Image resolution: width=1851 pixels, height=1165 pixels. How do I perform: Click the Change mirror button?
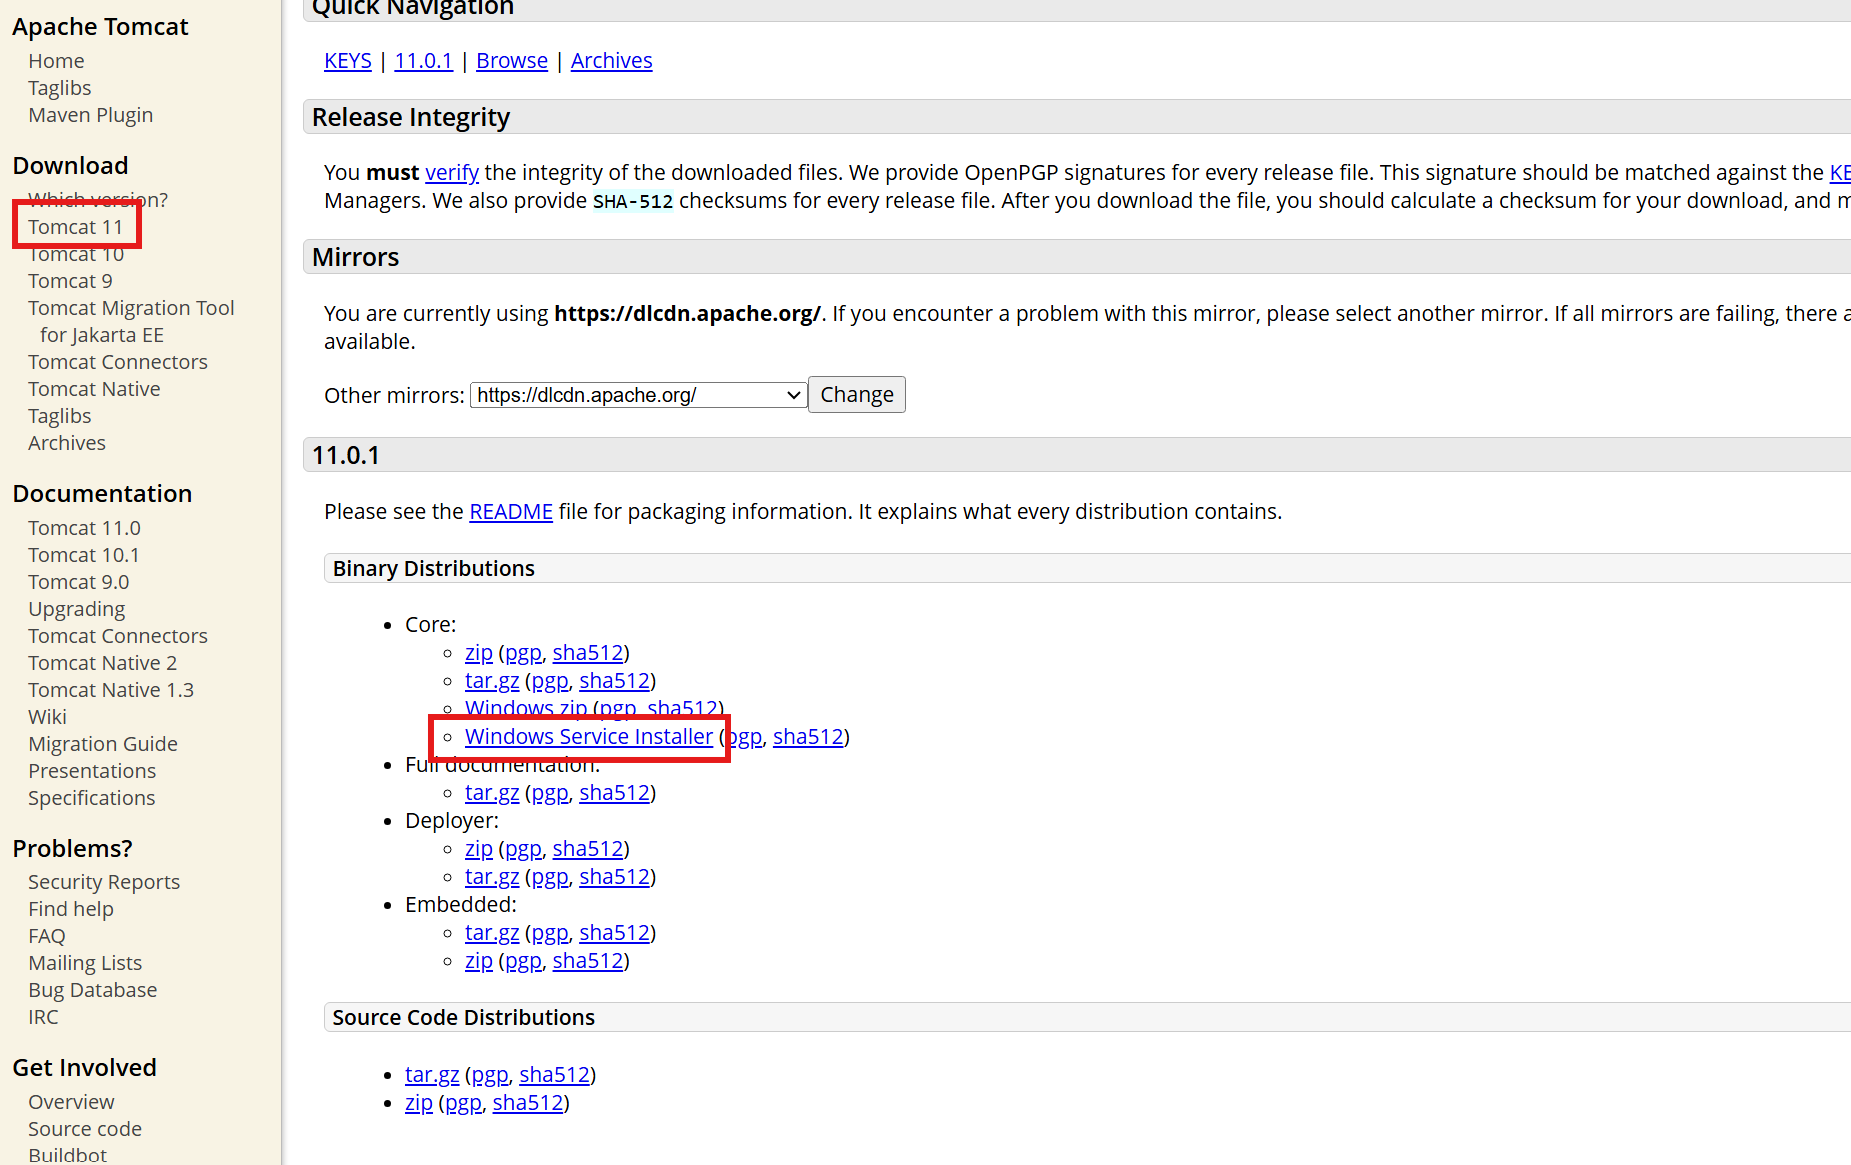(x=857, y=395)
